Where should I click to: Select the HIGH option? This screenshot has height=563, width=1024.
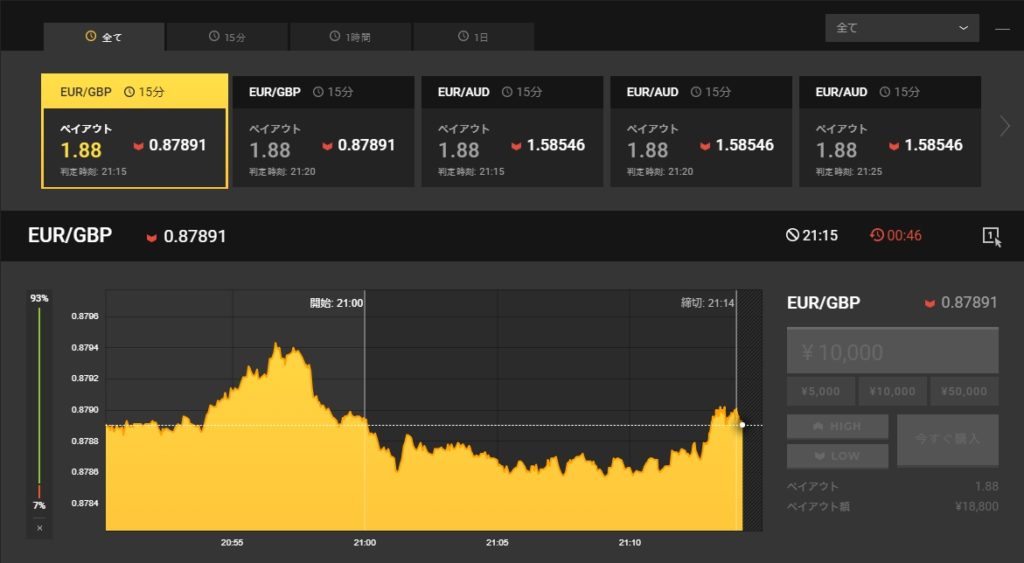coord(837,426)
